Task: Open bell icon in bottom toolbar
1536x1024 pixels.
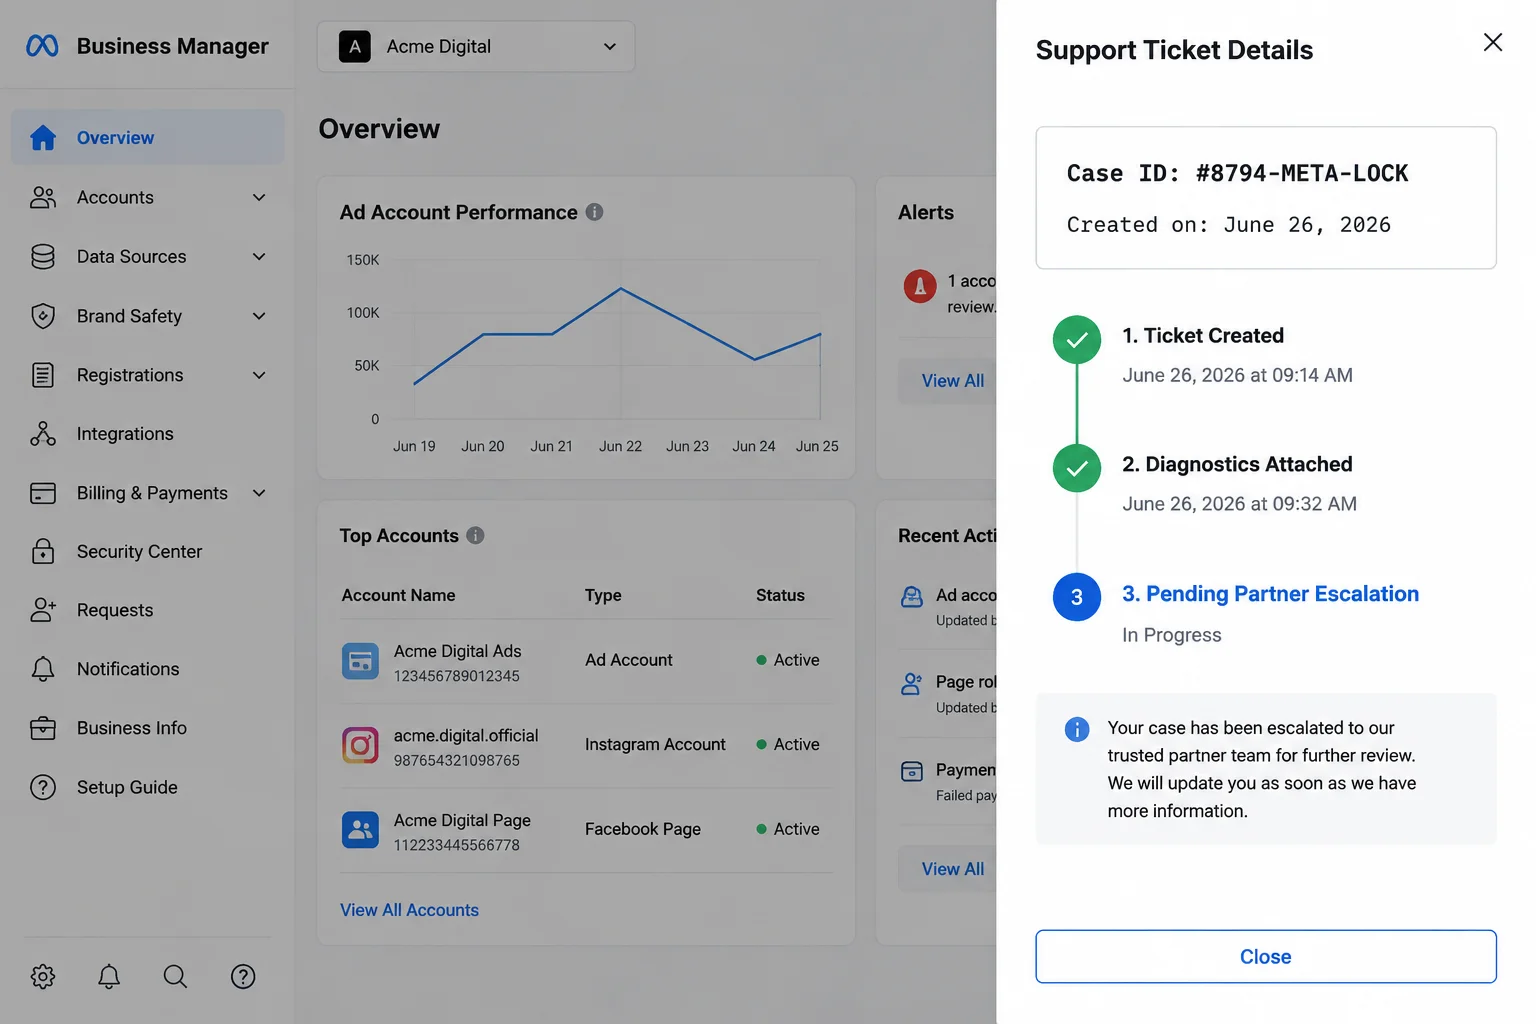Action: click(109, 976)
